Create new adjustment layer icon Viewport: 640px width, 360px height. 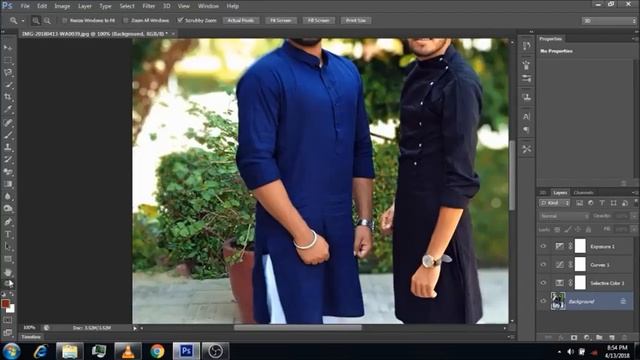pos(587,337)
